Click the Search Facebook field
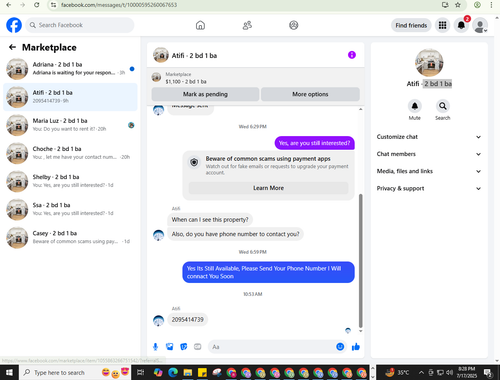The height and width of the screenshot is (380, 500). (x=80, y=25)
